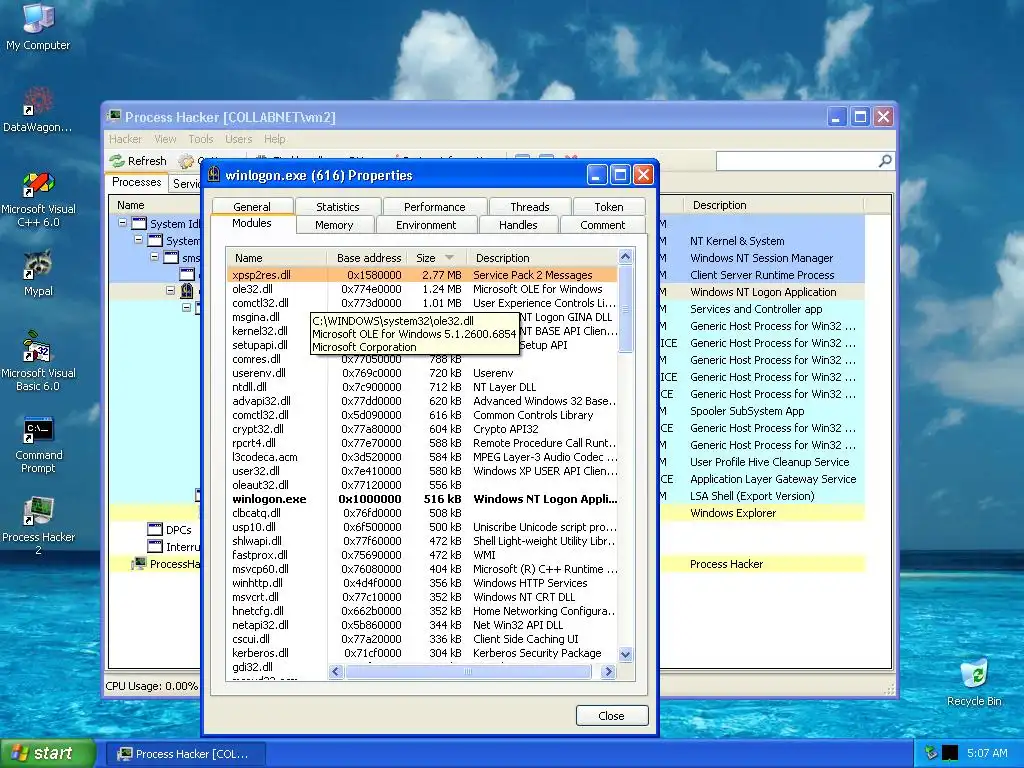Sort modules by Base address column header
This screenshot has height=768, width=1024.
pos(369,257)
